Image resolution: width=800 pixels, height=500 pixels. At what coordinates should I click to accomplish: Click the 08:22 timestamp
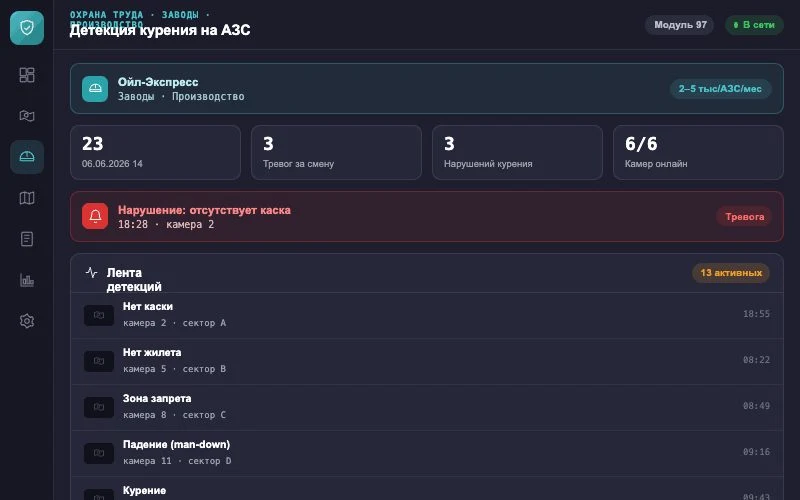756,360
